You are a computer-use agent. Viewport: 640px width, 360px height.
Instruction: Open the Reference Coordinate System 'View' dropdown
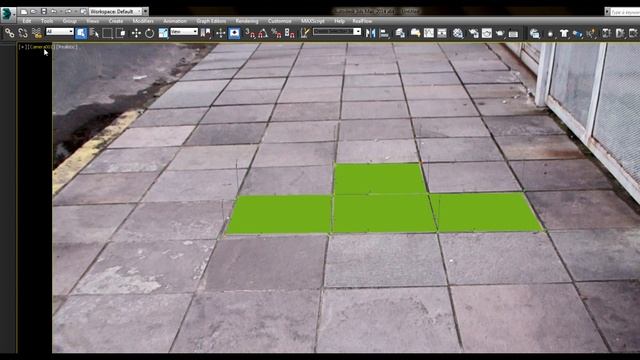(184, 31)
